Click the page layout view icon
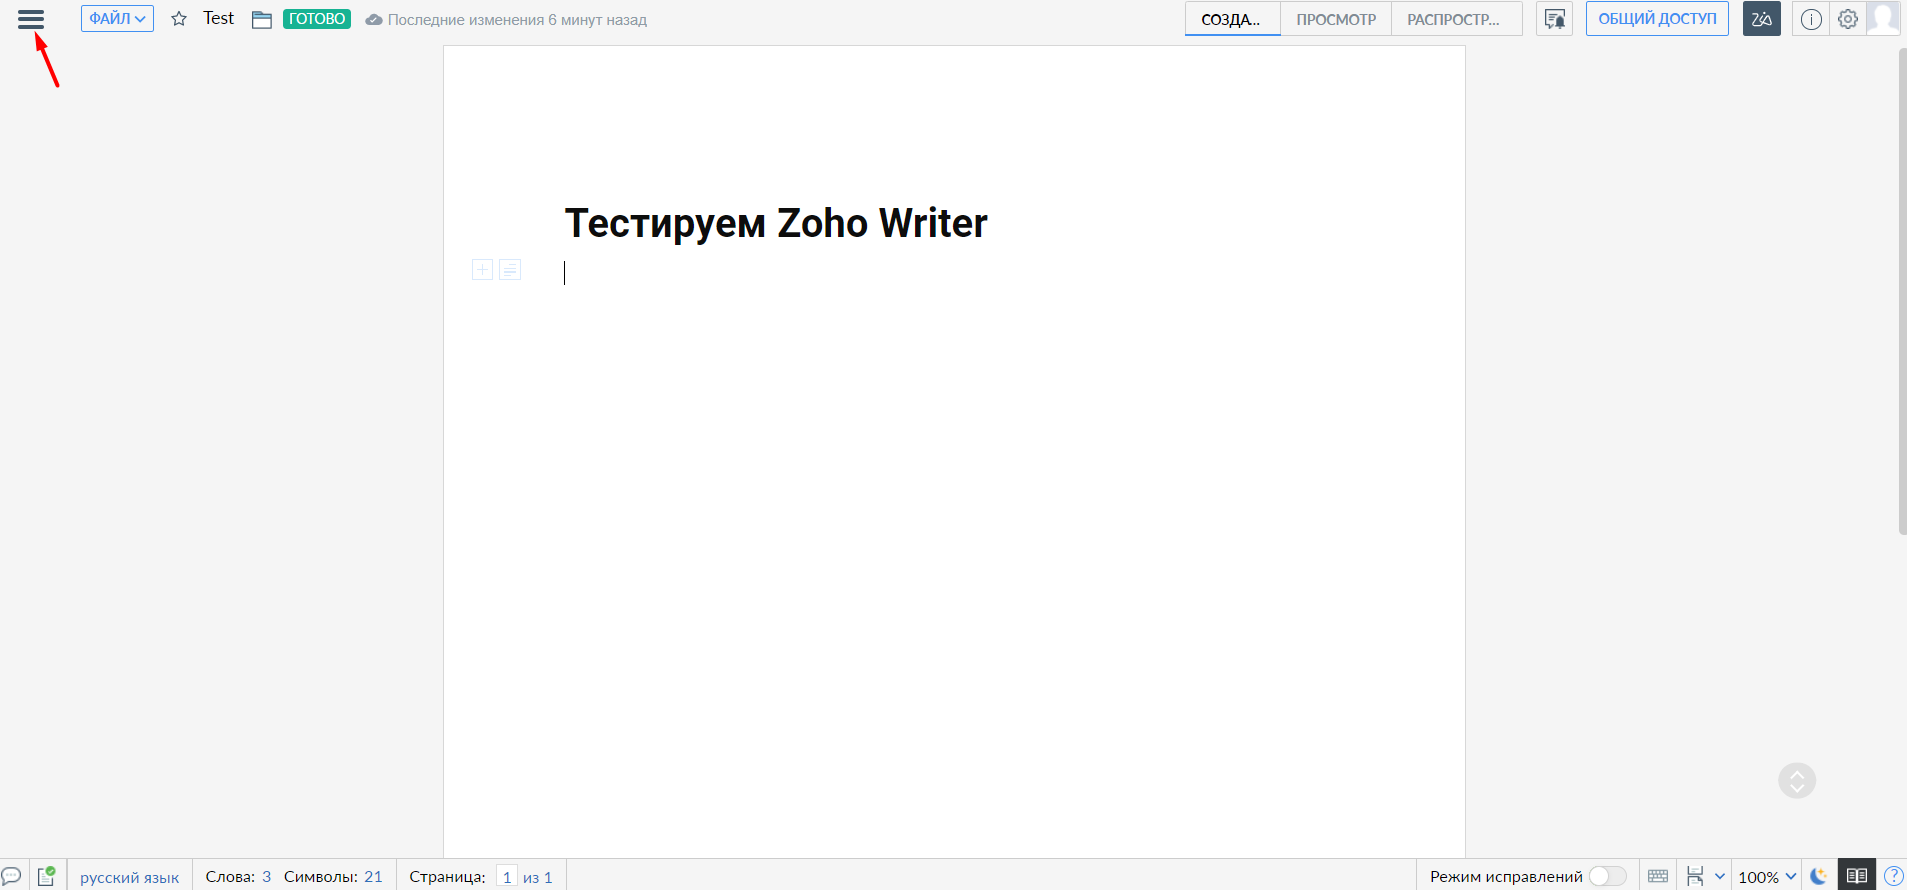This screenshot has height=890, width=1907. [x=1695, y=876]
